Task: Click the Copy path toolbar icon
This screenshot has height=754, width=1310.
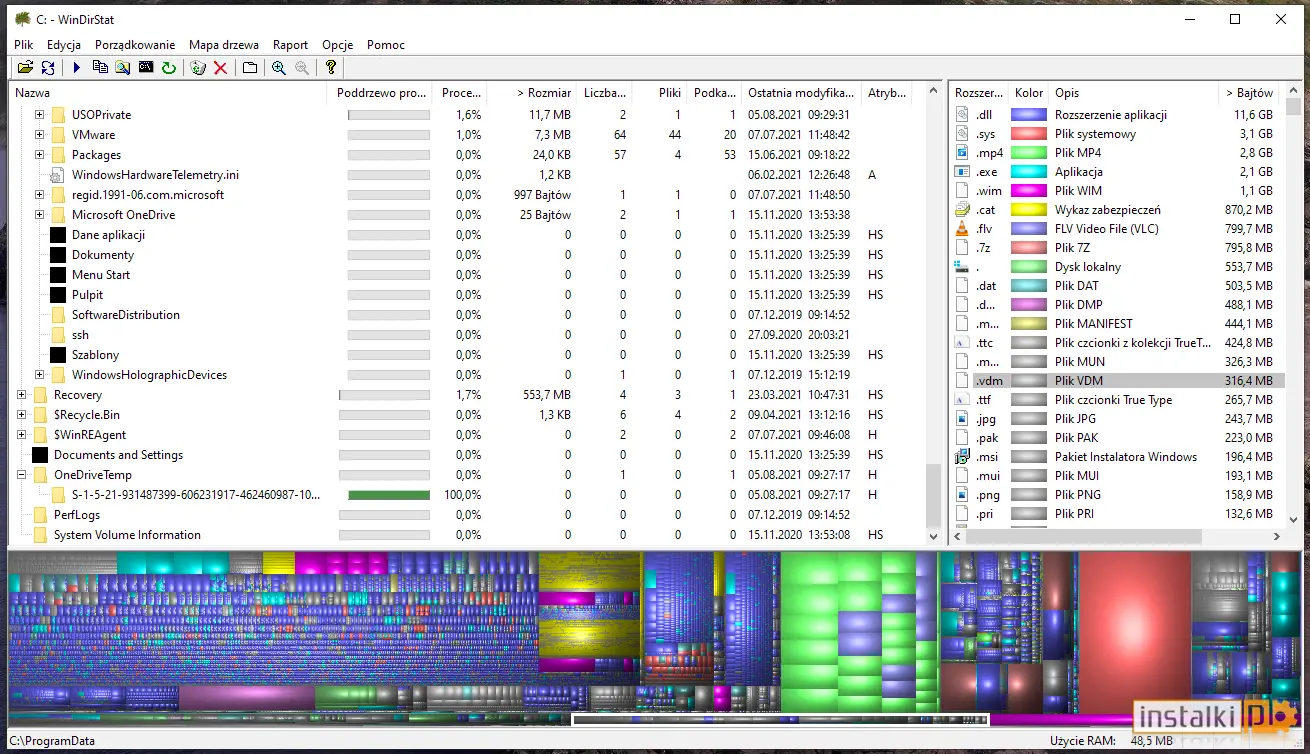Action: point(100,67)
